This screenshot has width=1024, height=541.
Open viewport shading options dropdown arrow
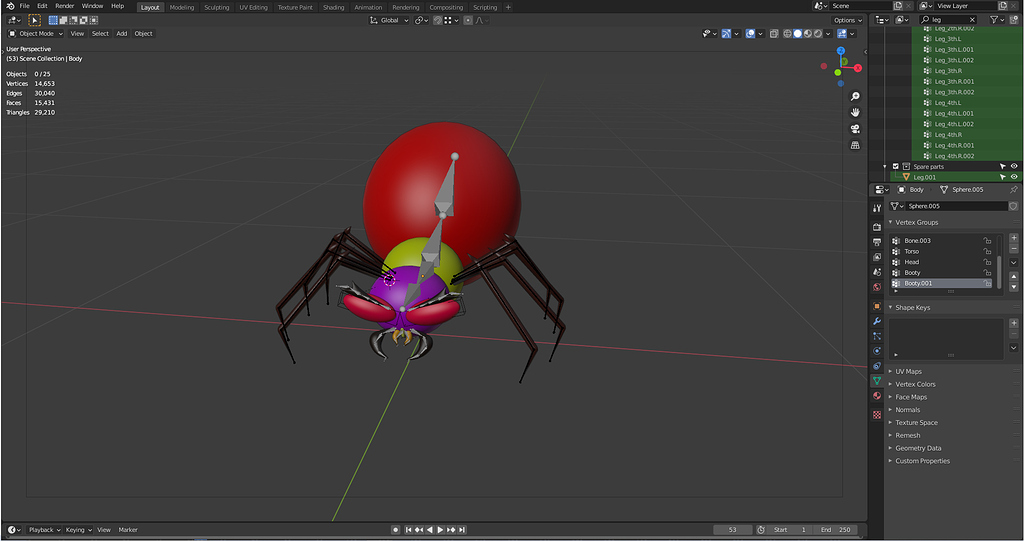[828, 33]
